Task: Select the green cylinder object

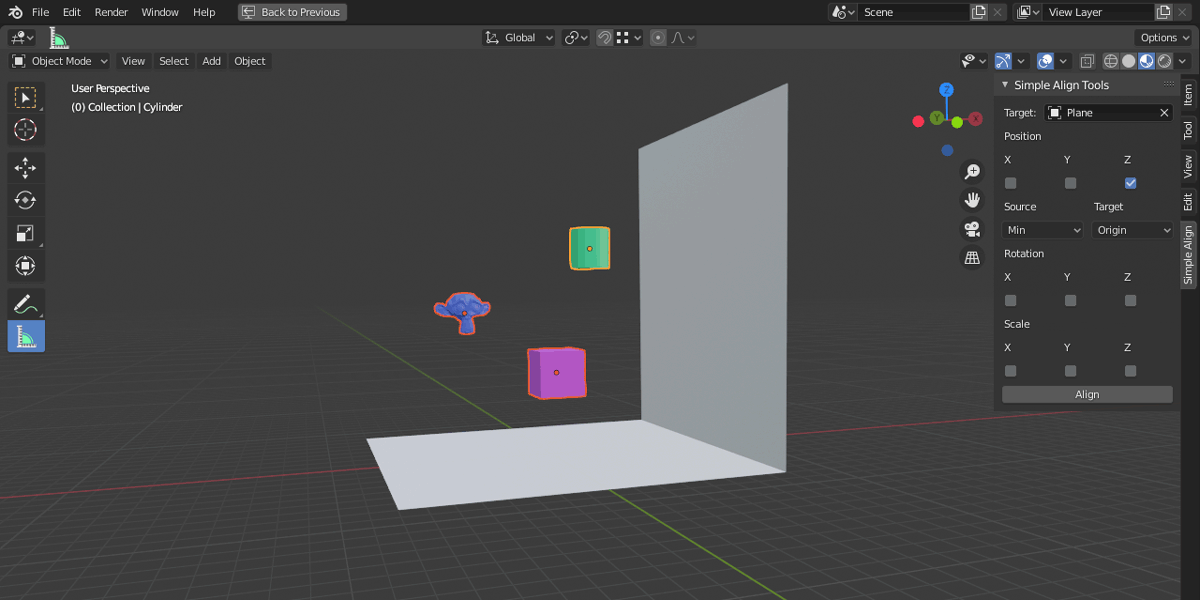Action: 590,248
